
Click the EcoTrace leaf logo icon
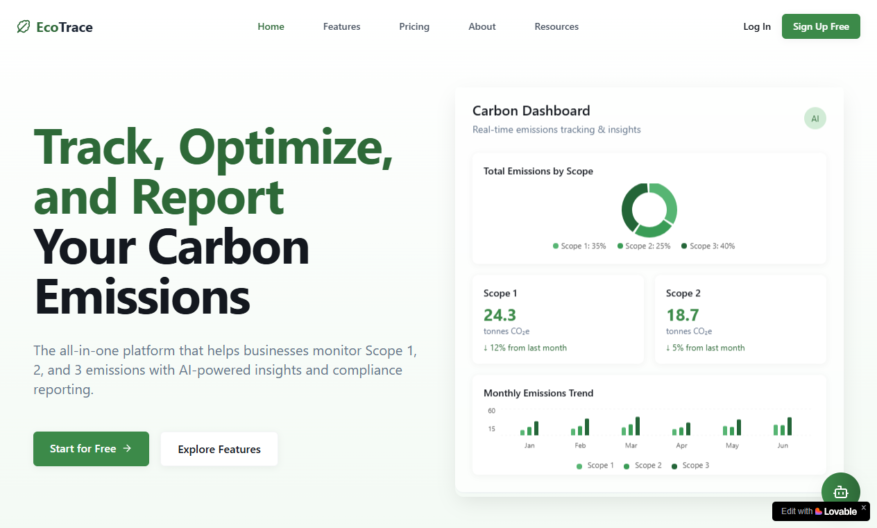click(x=23, y=26)
